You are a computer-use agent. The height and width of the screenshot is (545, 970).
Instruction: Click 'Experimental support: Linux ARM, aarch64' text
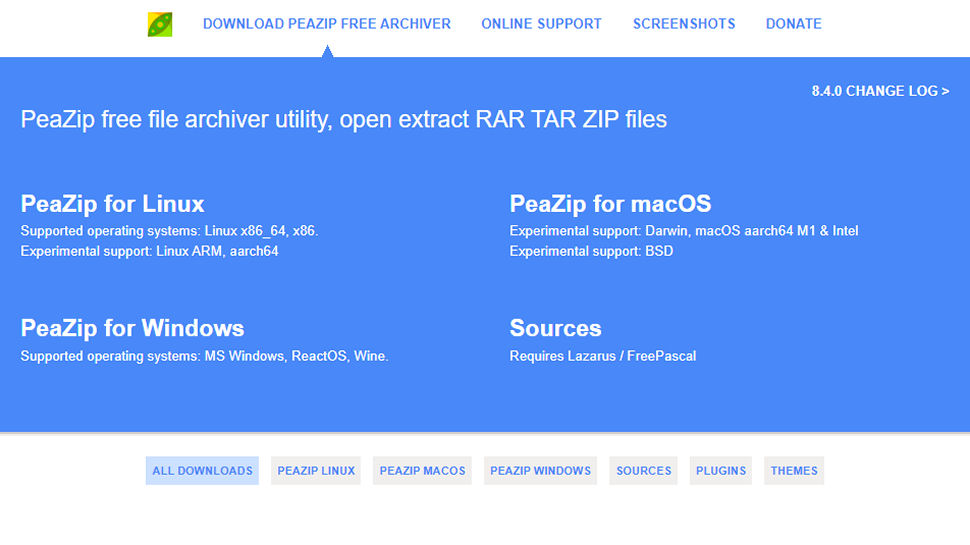(150, 251)
